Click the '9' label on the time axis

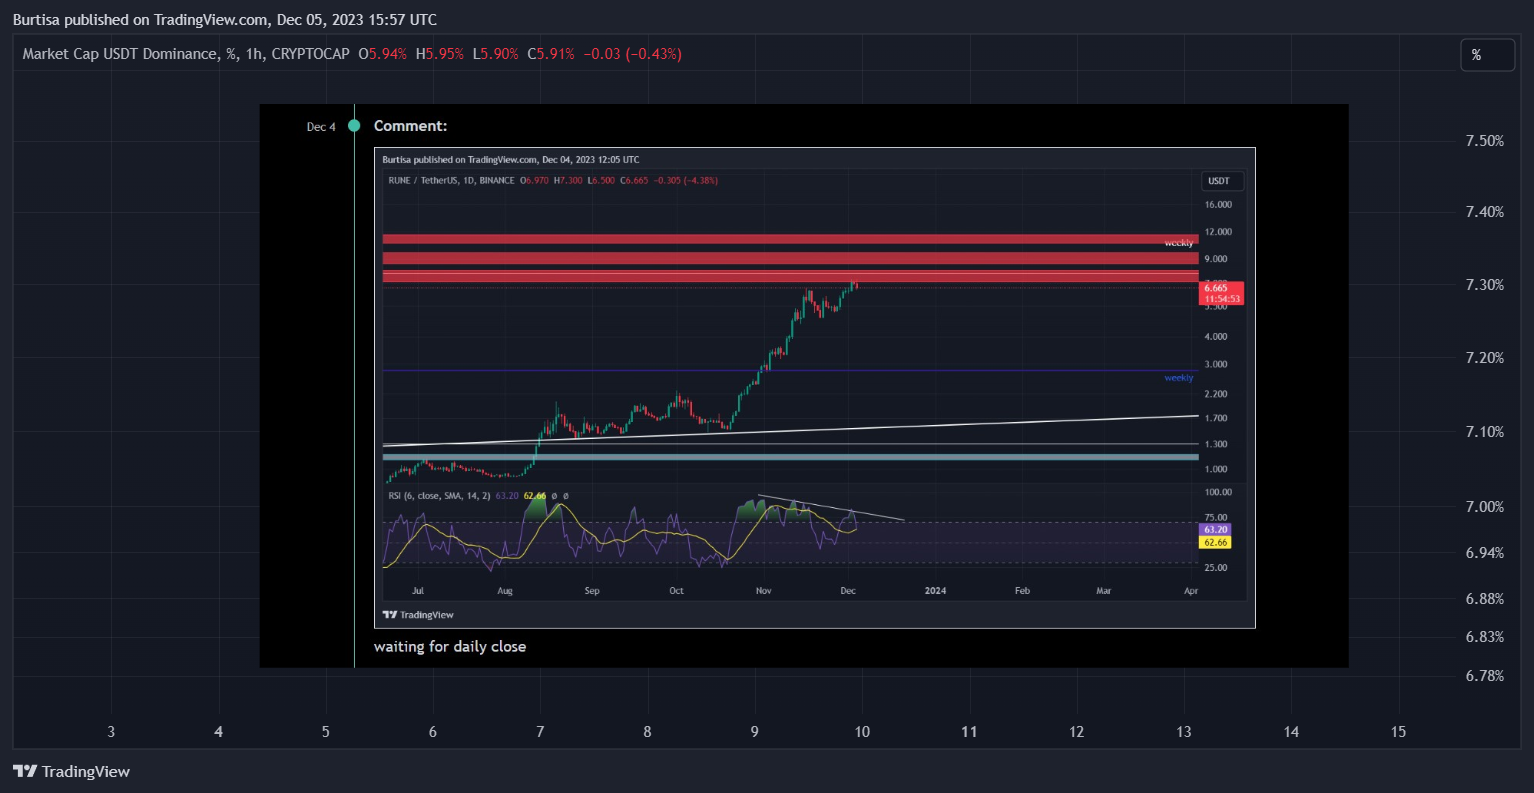coord(755,732)
